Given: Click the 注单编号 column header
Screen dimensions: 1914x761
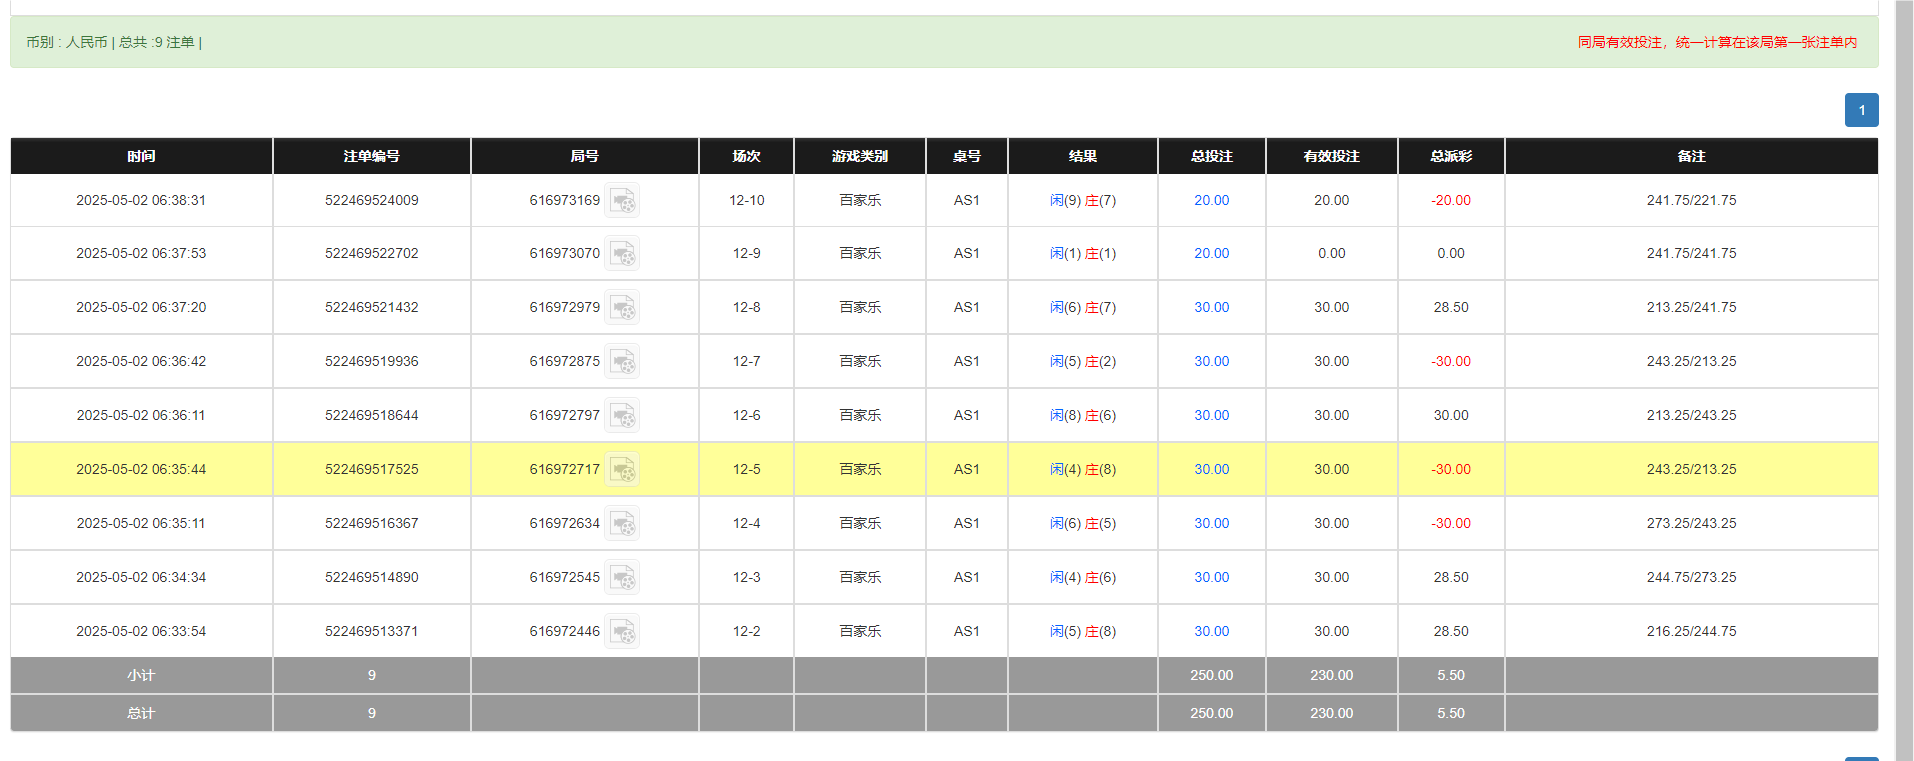Looking at the screenshot, I should coord(371,156).
